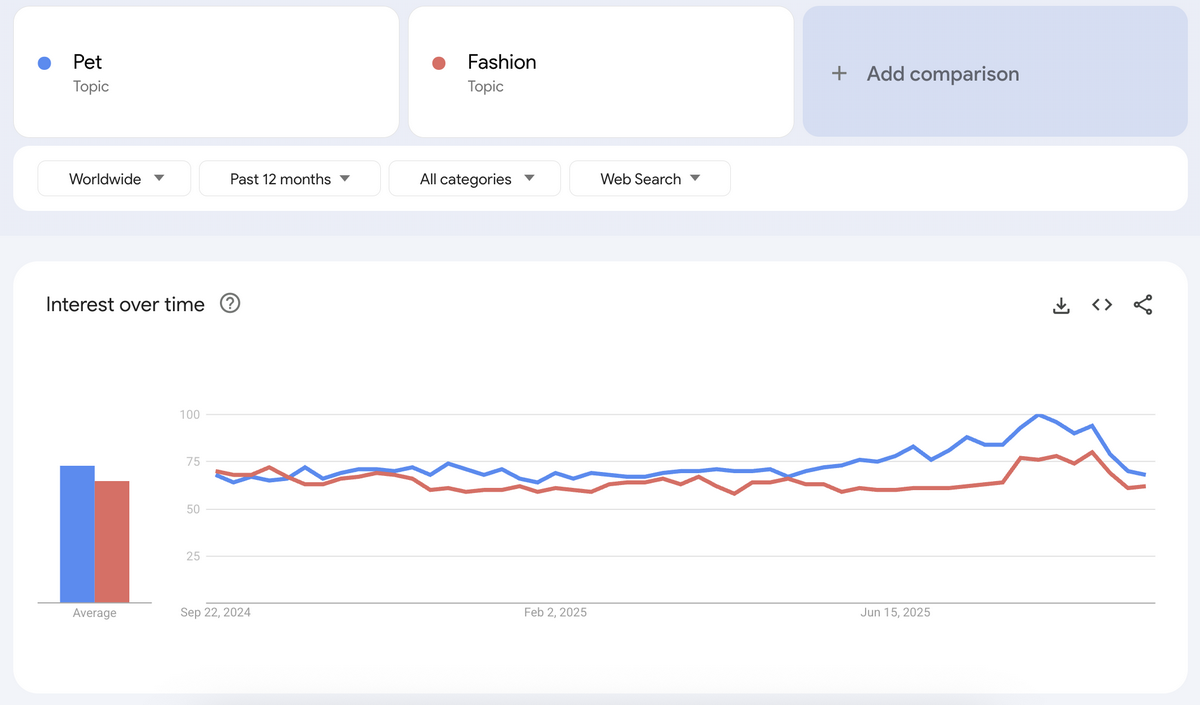Image resolution: width=1200 pixels, height=705 pixels.
Task: Click the Sep 22, 2024 axis label
Action: 216,612
